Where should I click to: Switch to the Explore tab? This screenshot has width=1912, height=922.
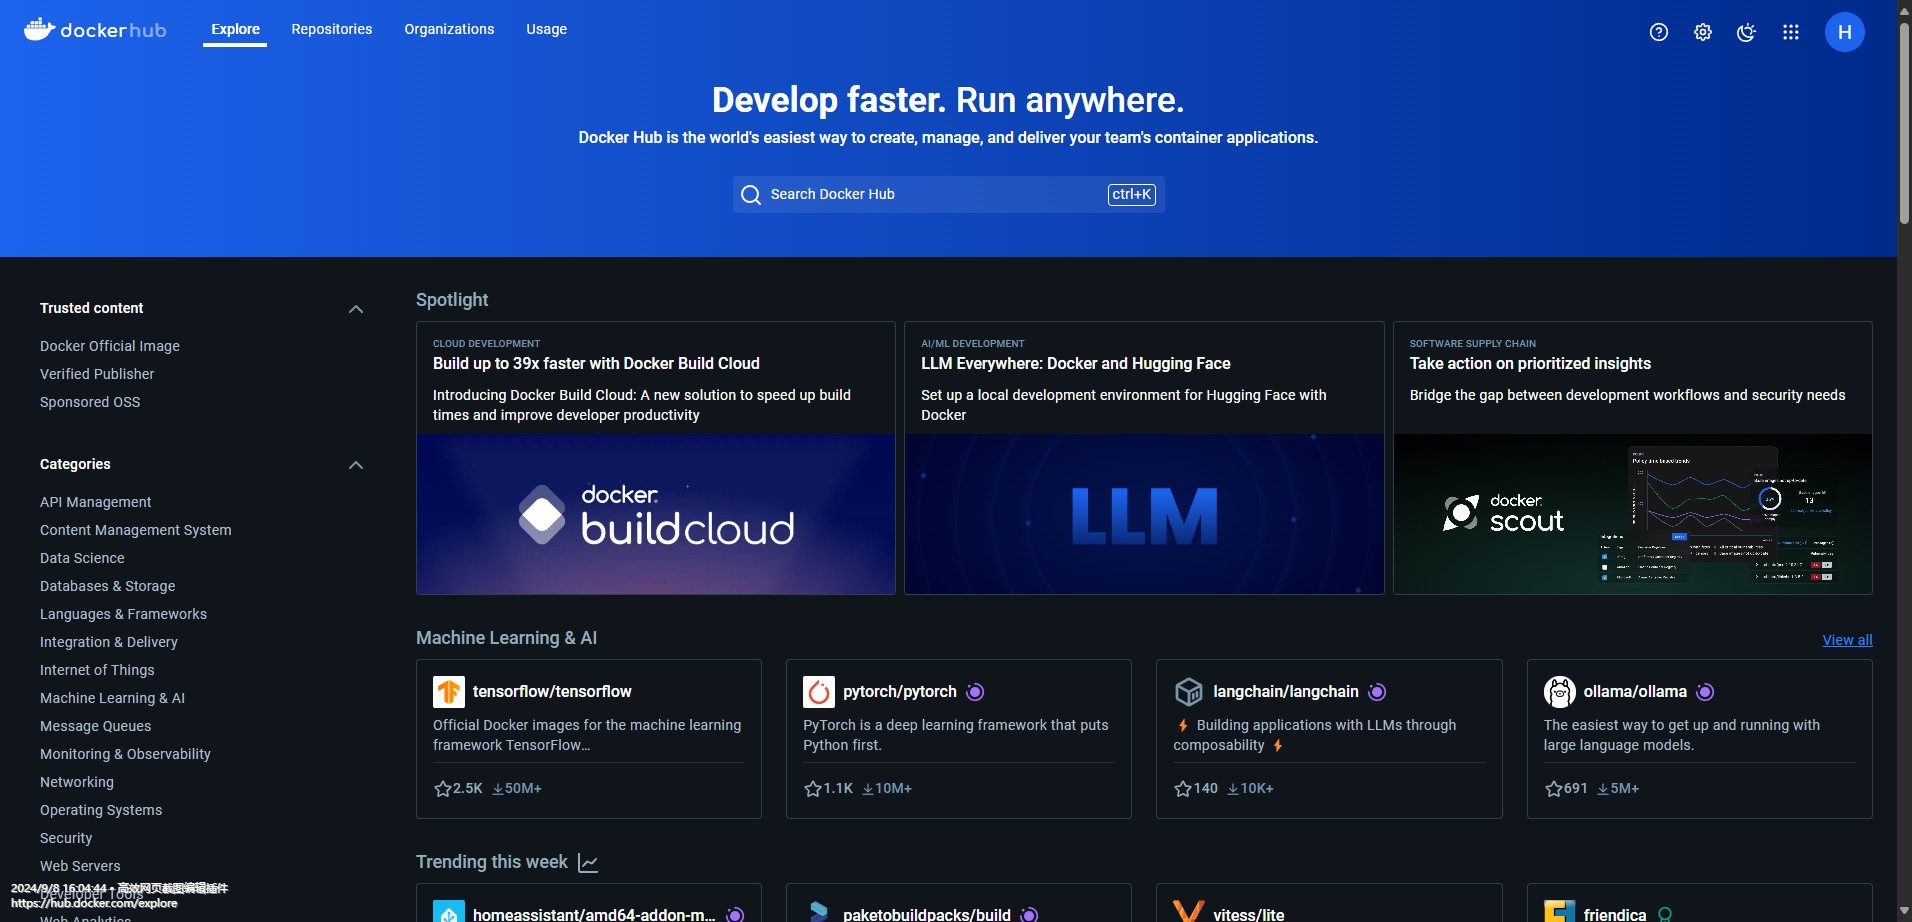tap(236, 29)
